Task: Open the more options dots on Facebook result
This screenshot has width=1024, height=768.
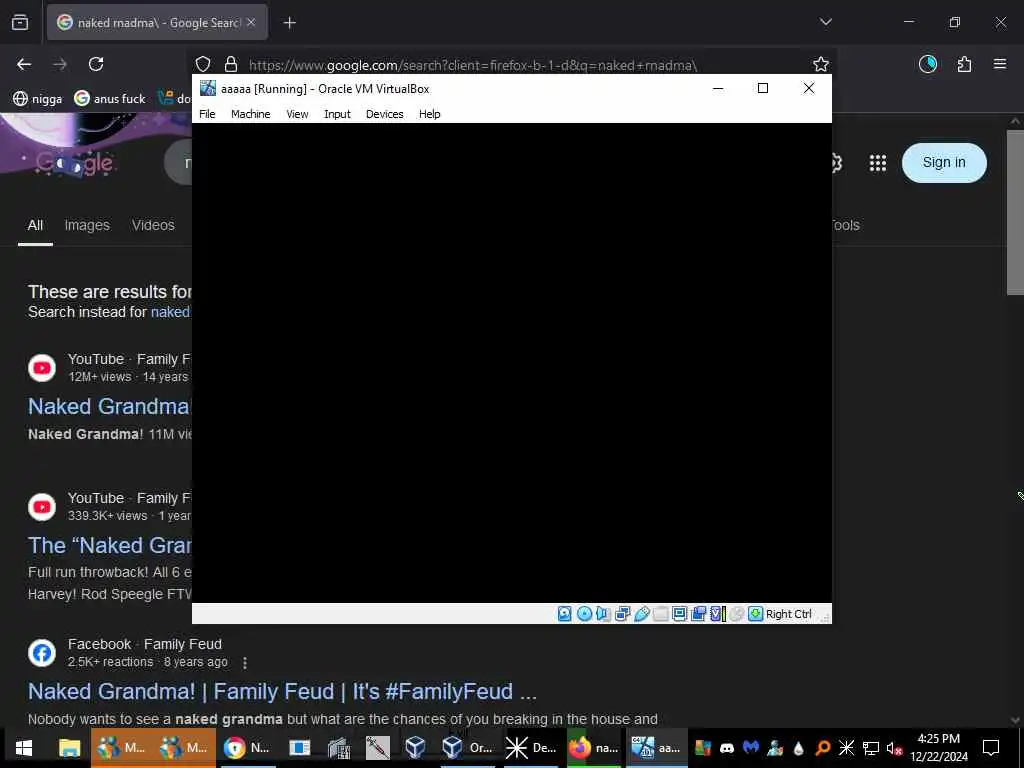Action: pyautogui.click(x=245, y=663)
